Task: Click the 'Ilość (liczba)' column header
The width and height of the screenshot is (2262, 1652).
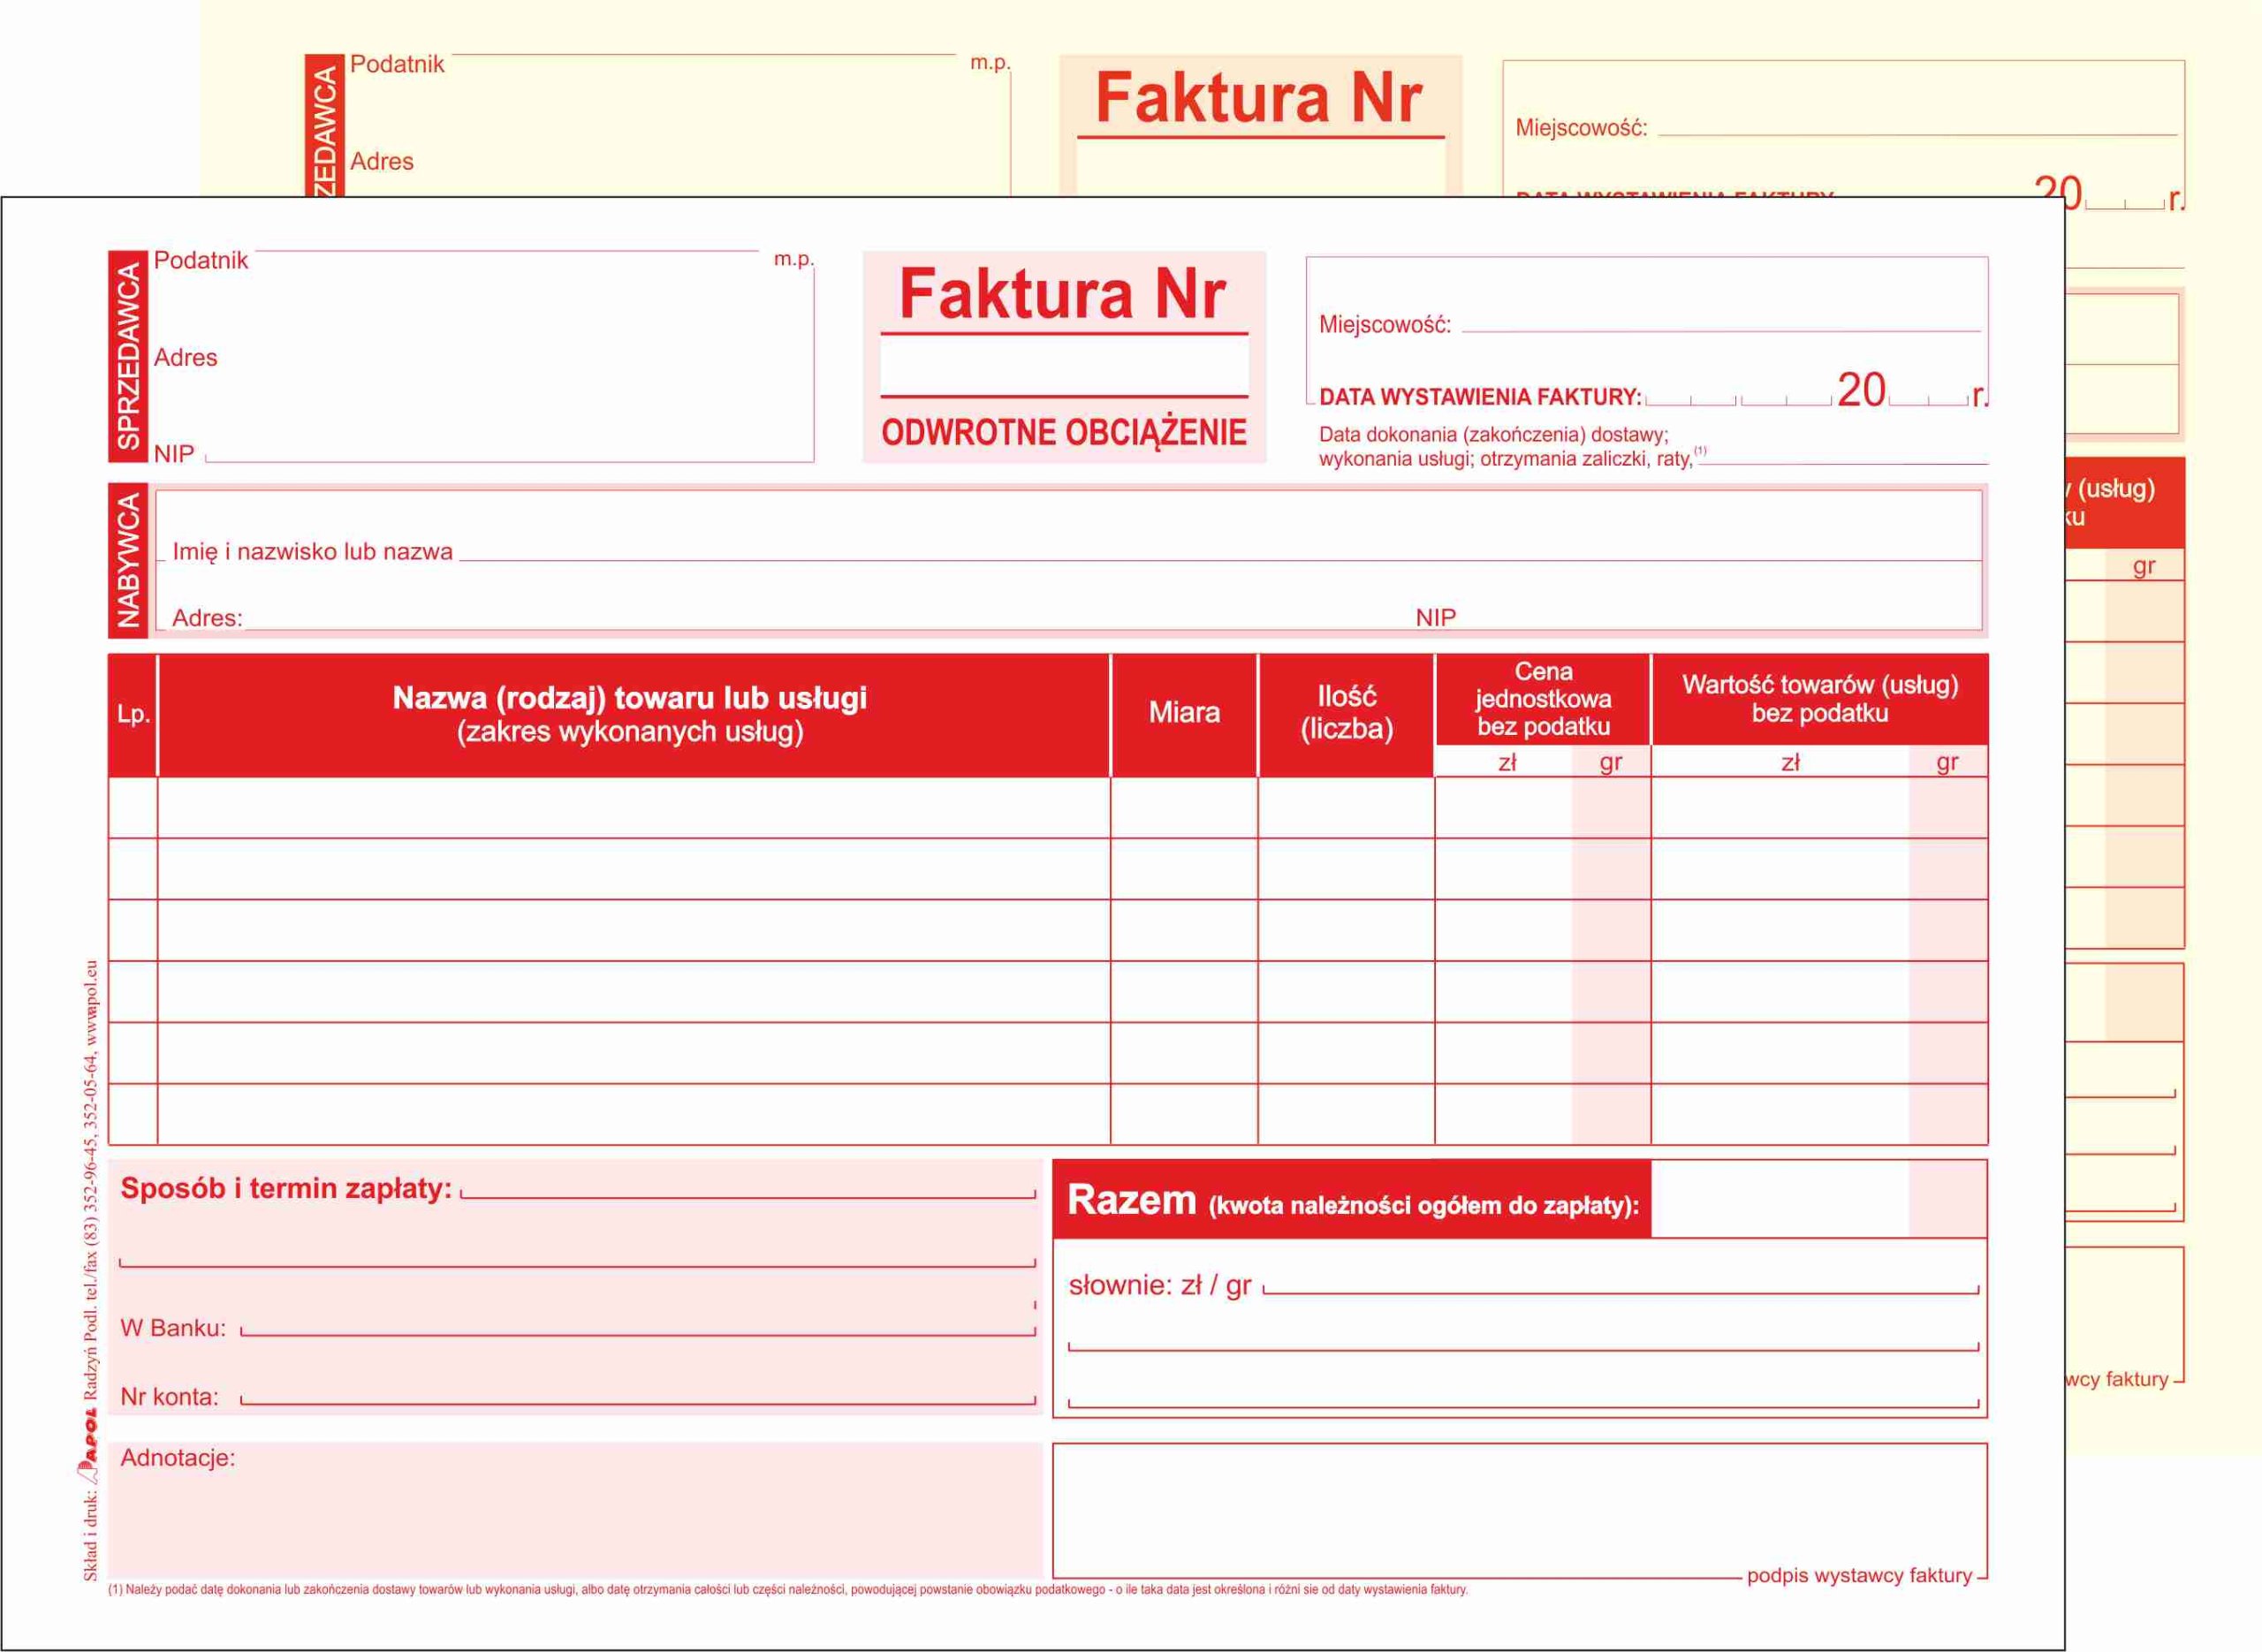Action: pyautogui.click(x=1346, y=715)
